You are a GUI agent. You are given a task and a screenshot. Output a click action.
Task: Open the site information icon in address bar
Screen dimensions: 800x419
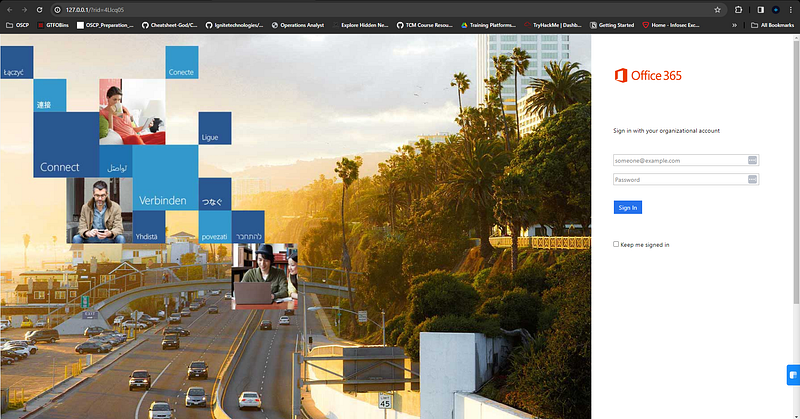(x=57, y=10)
